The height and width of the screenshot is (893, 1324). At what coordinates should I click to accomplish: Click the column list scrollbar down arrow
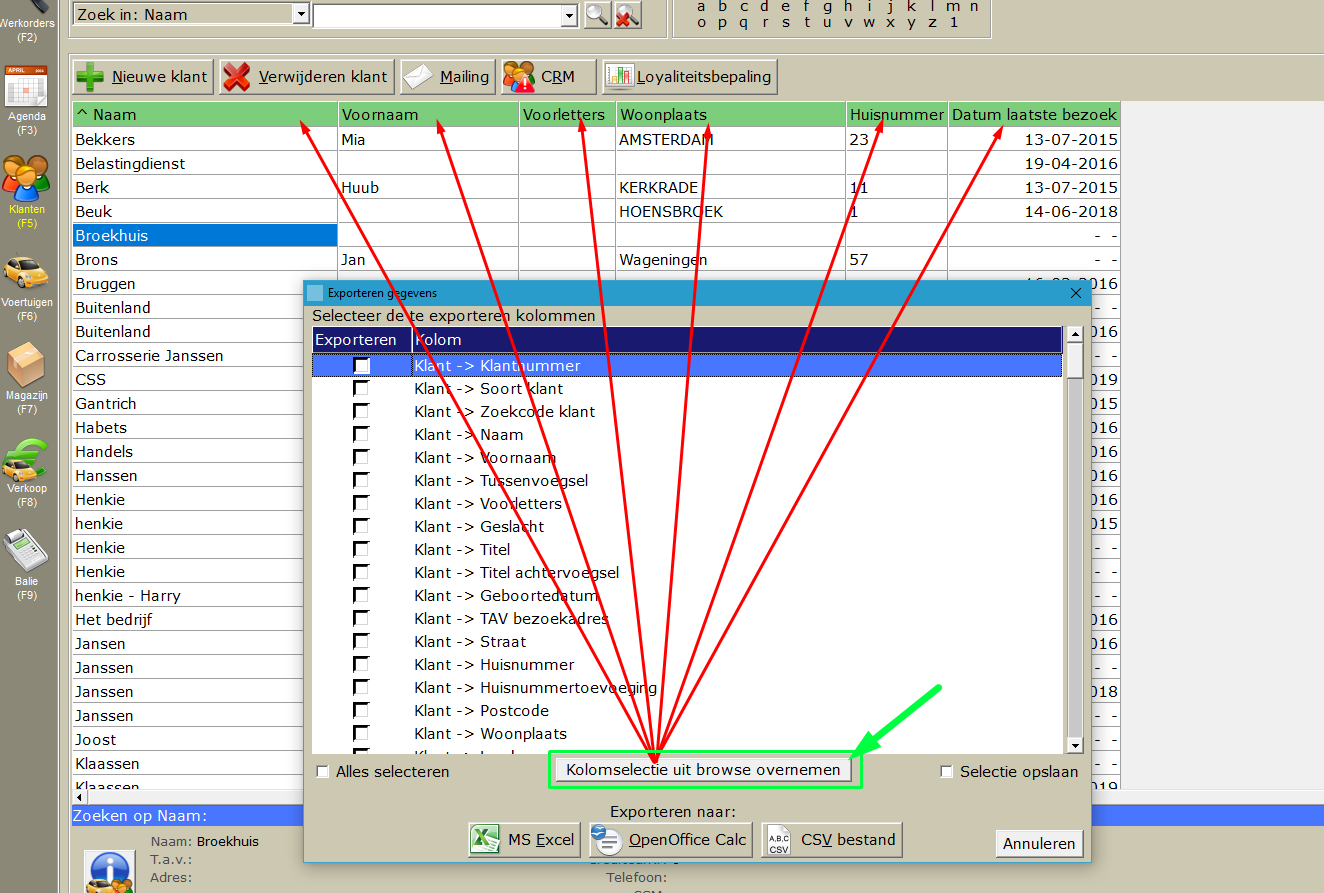(x=1075, y=745)
